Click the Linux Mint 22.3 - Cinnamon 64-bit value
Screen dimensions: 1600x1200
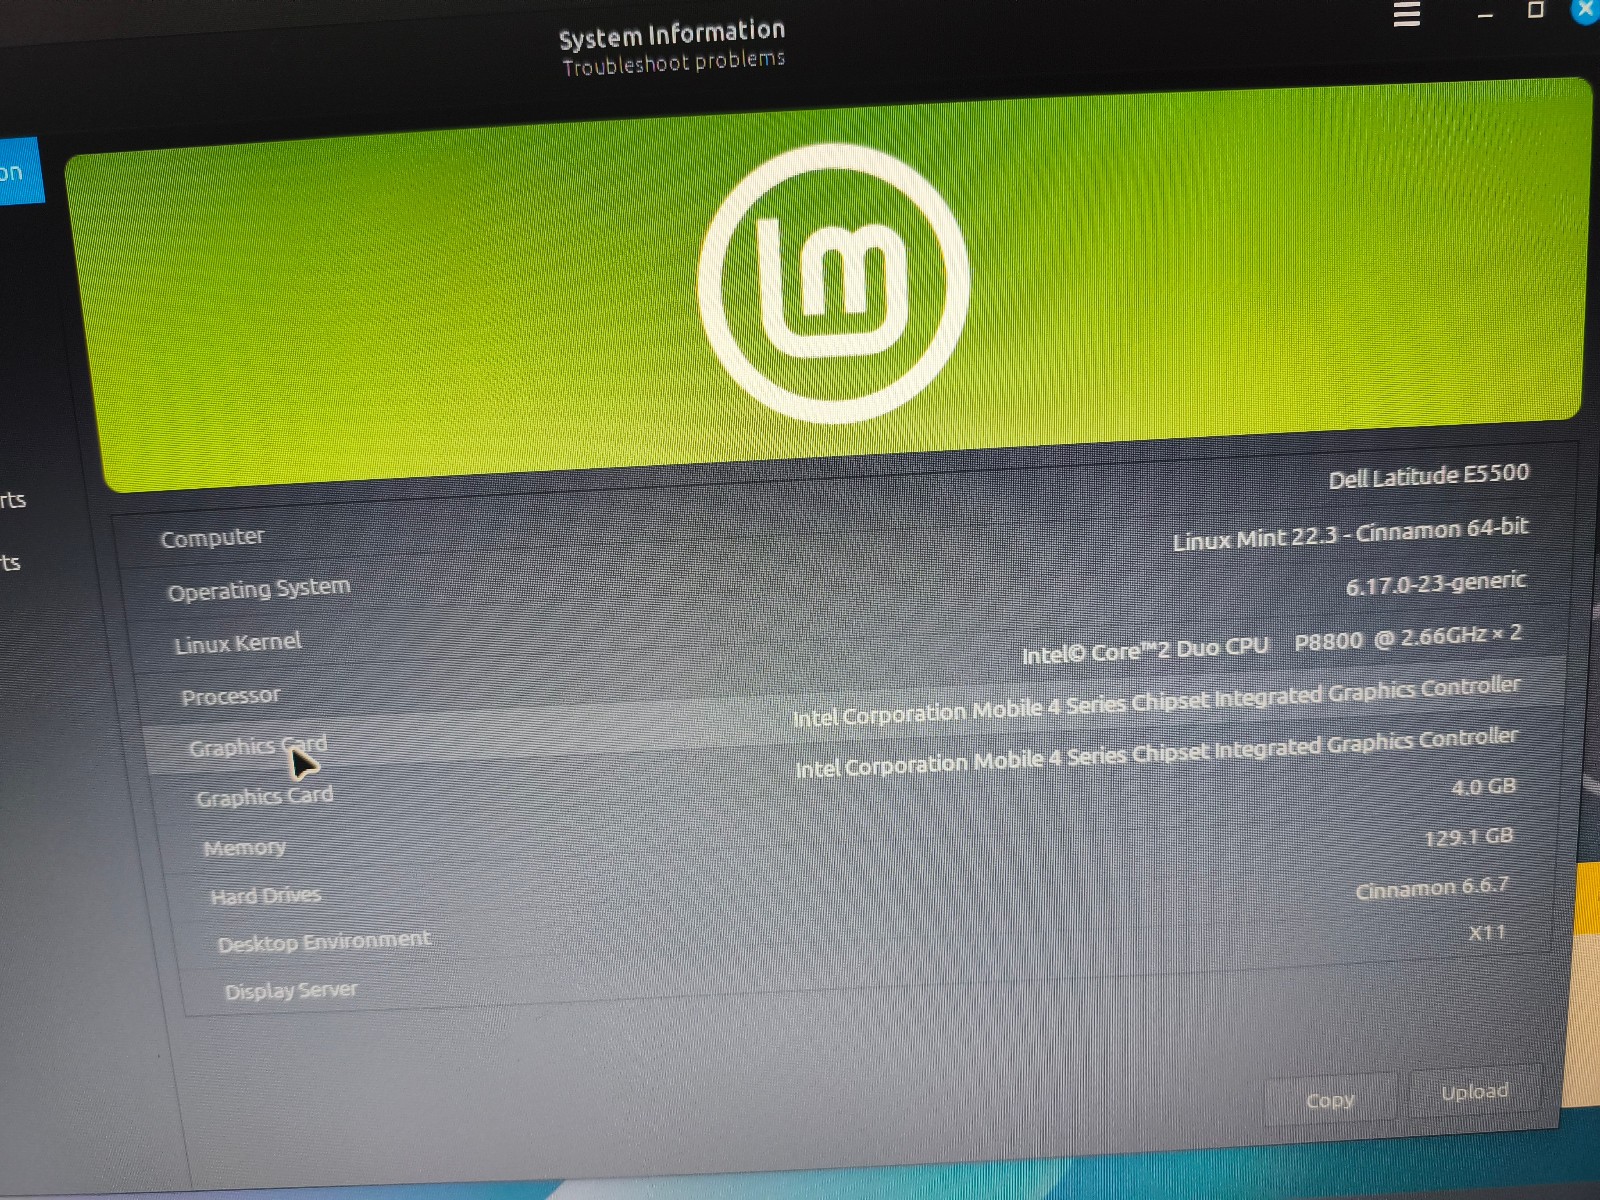1351,534
